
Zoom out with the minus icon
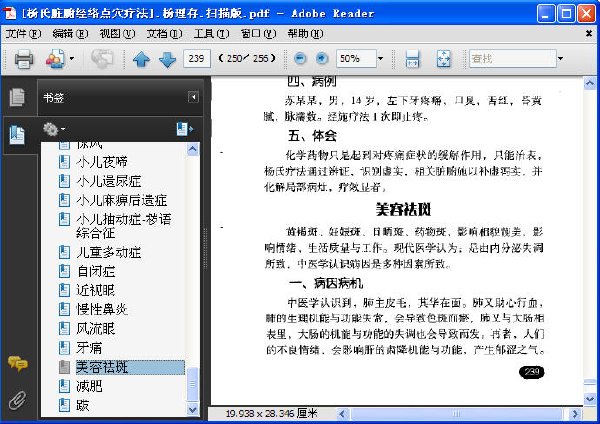point(300,59)
